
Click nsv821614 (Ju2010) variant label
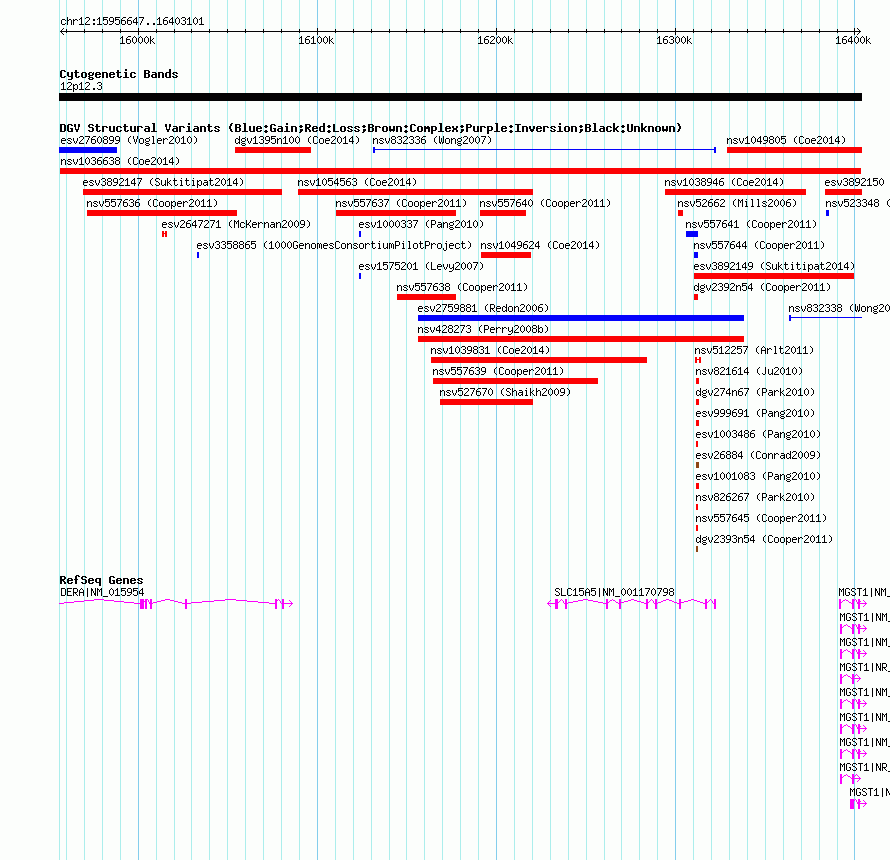coord(749,371)
